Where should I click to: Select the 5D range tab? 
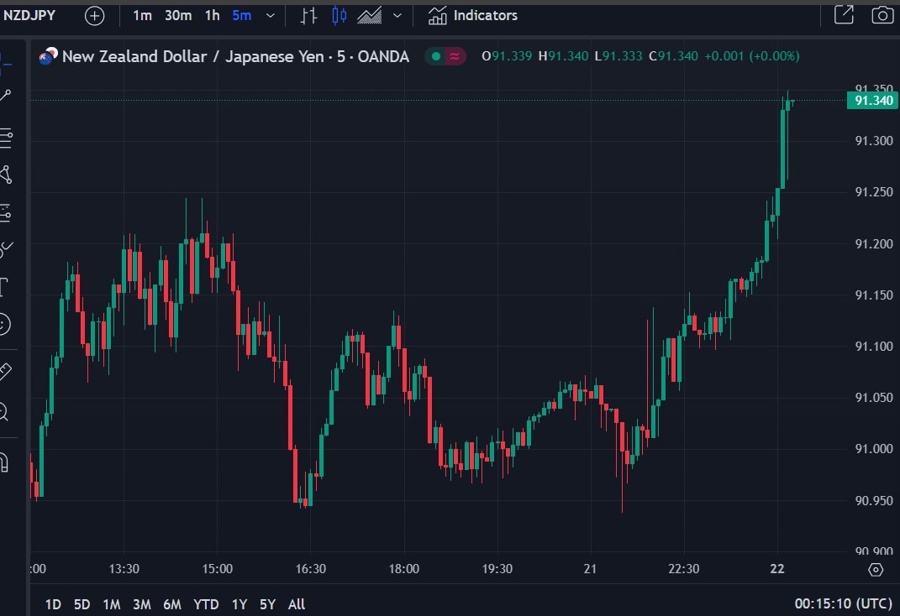click(x=80, y=604)
